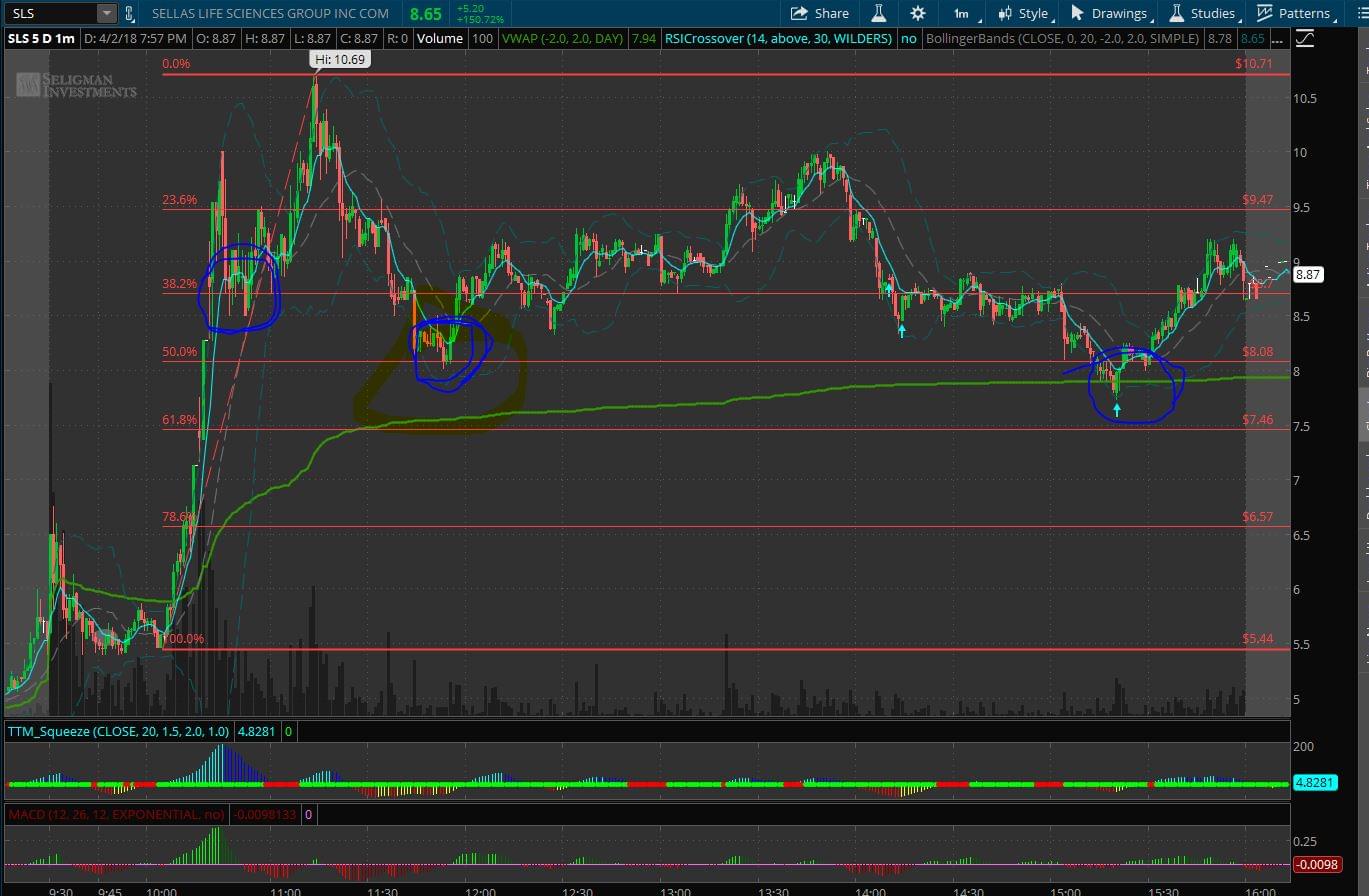Image resolution: width=1369 pixels, height=896 pixels.
Task: Click the MACD study label
Action: [117, 814]
